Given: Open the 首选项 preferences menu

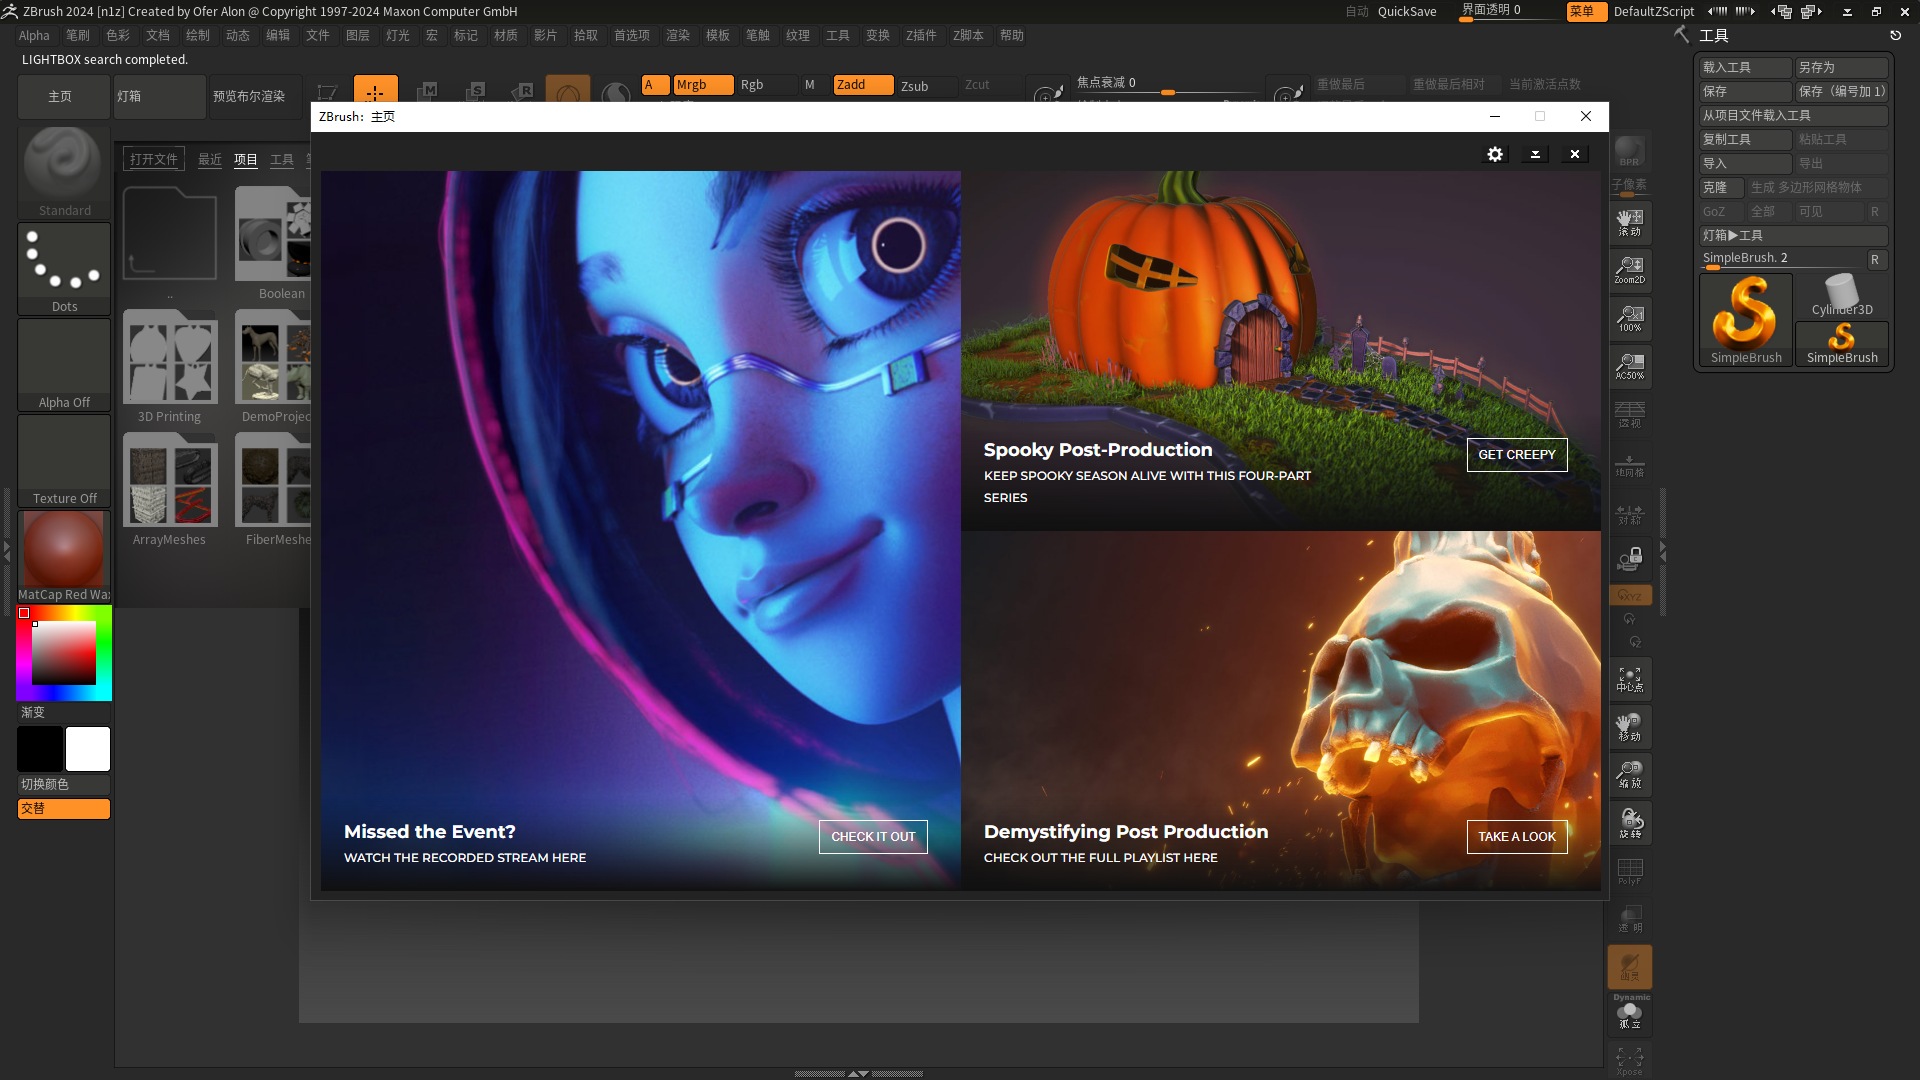Looking at the screenshot, I should pos(631,35).
